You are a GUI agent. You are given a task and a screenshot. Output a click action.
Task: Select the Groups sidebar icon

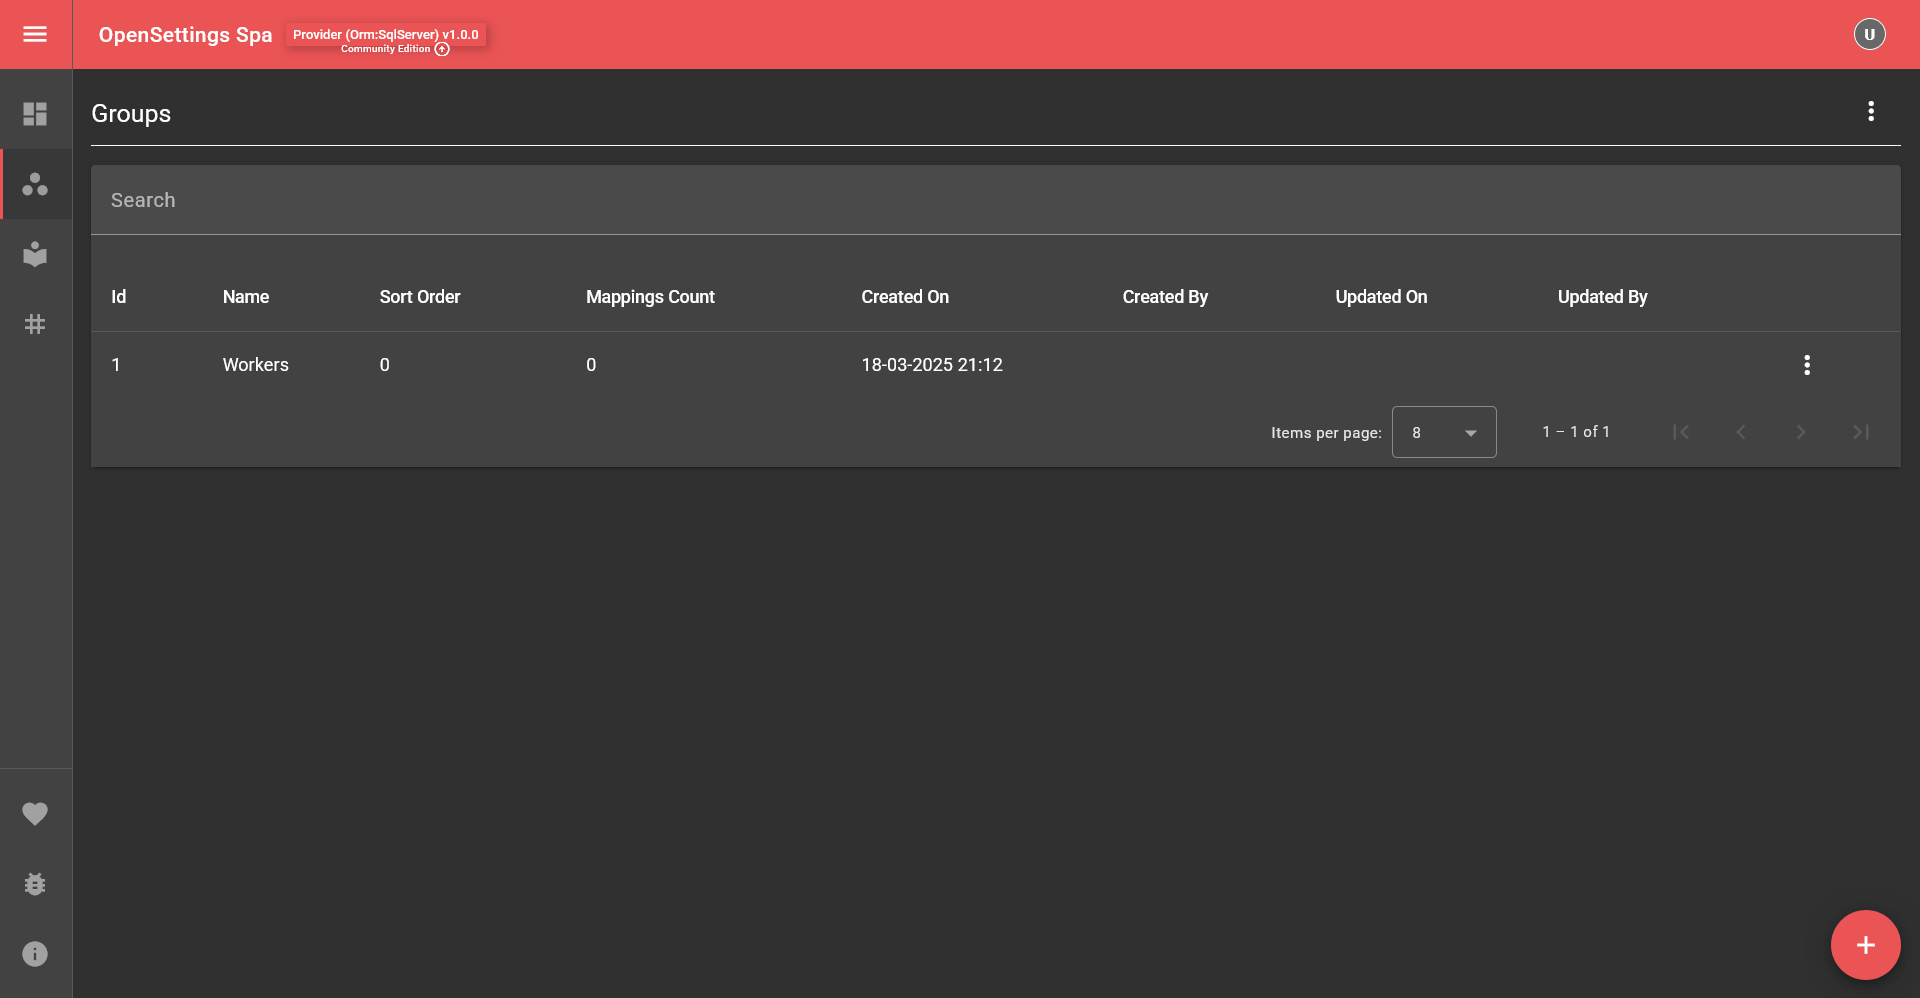click(x=36, y=184)
